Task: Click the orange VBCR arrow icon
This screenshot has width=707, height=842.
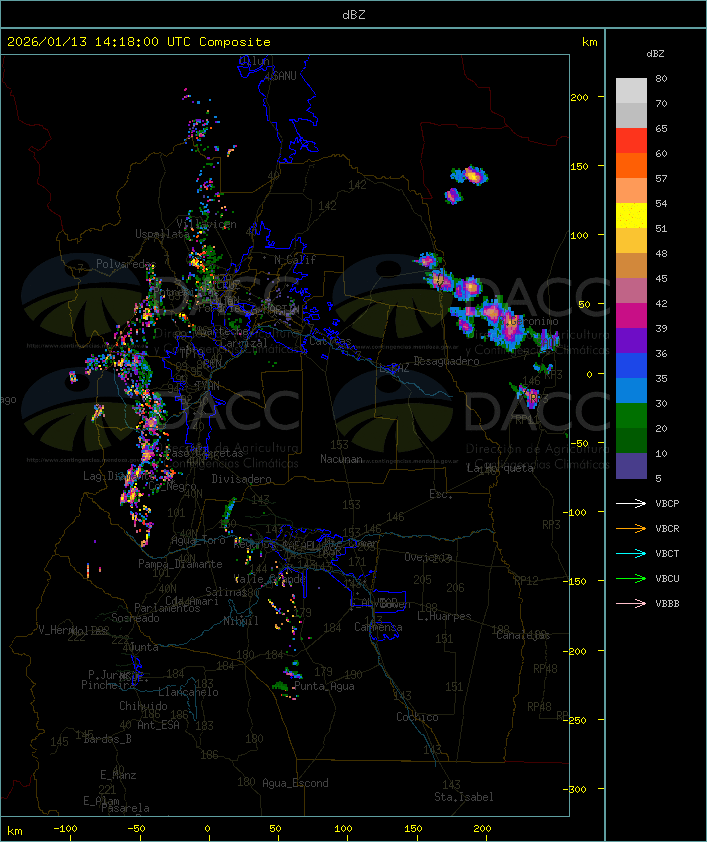Action: click(x=632, y=529)
